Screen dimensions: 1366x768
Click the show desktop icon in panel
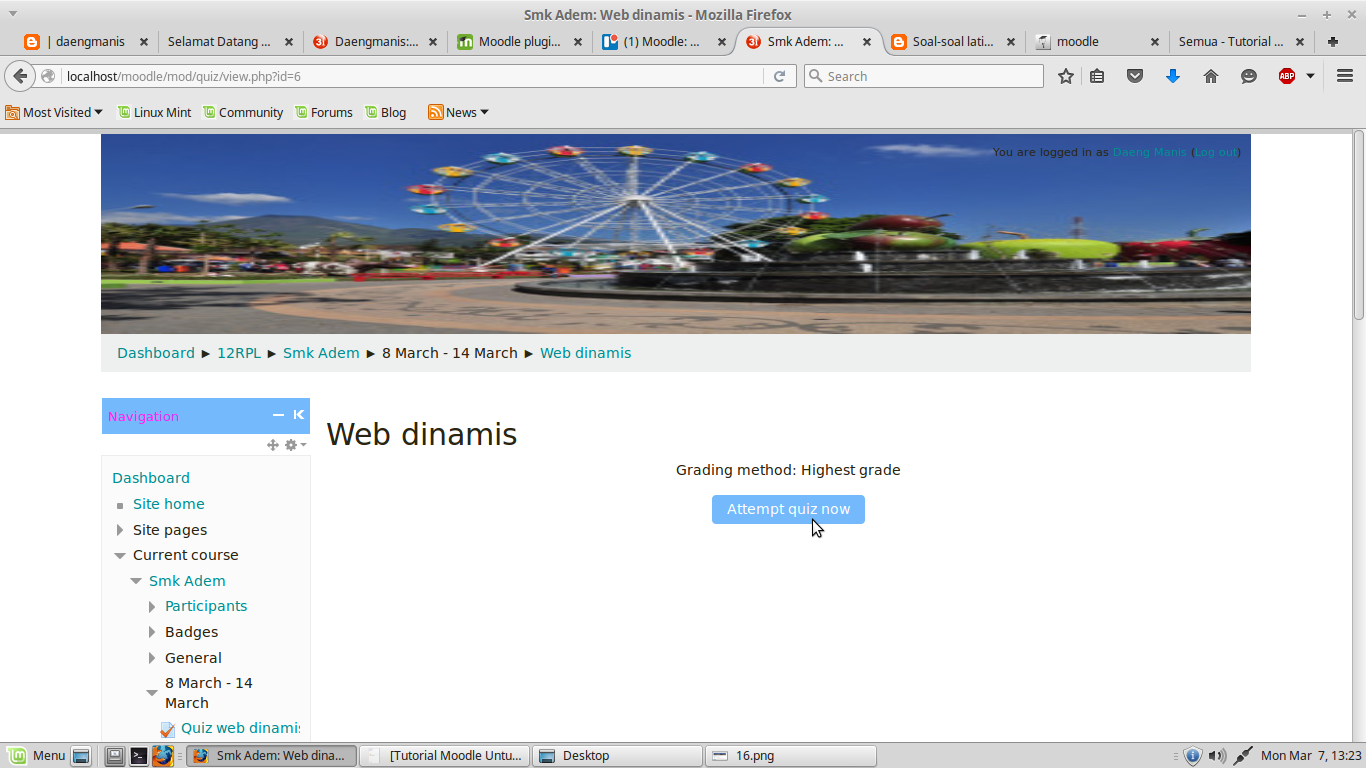81,756
